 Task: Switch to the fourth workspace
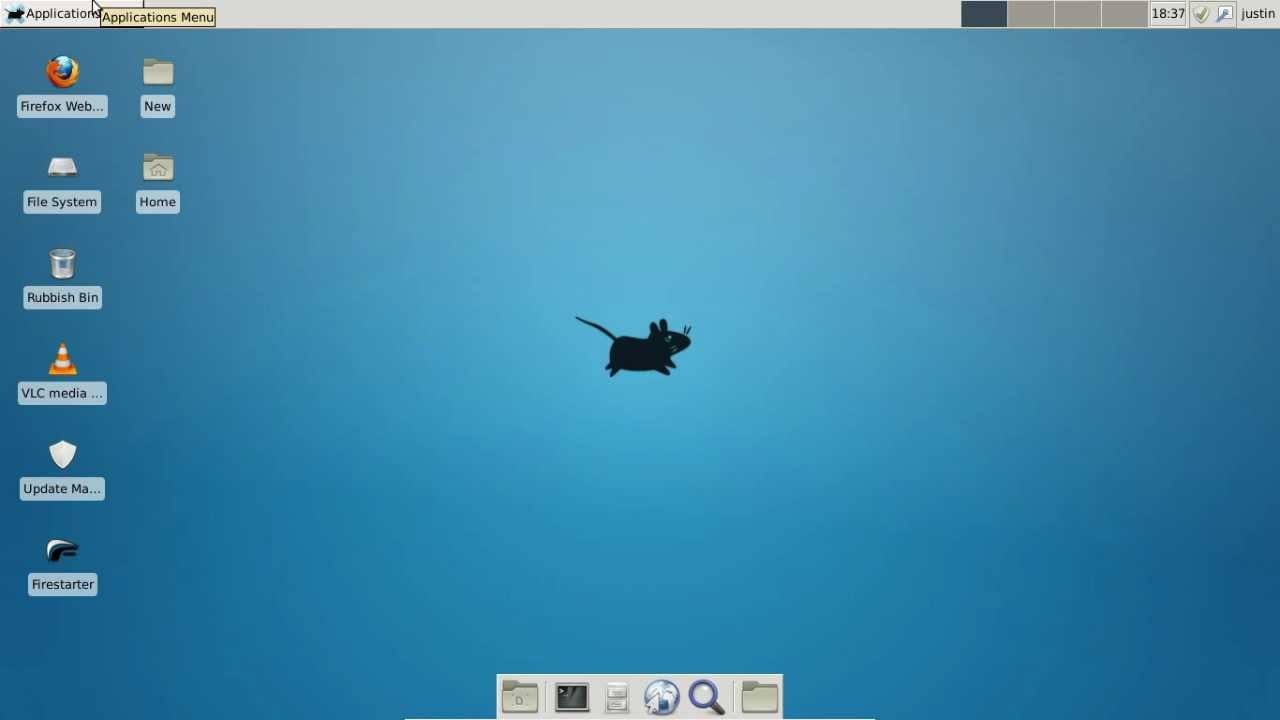1124,14
